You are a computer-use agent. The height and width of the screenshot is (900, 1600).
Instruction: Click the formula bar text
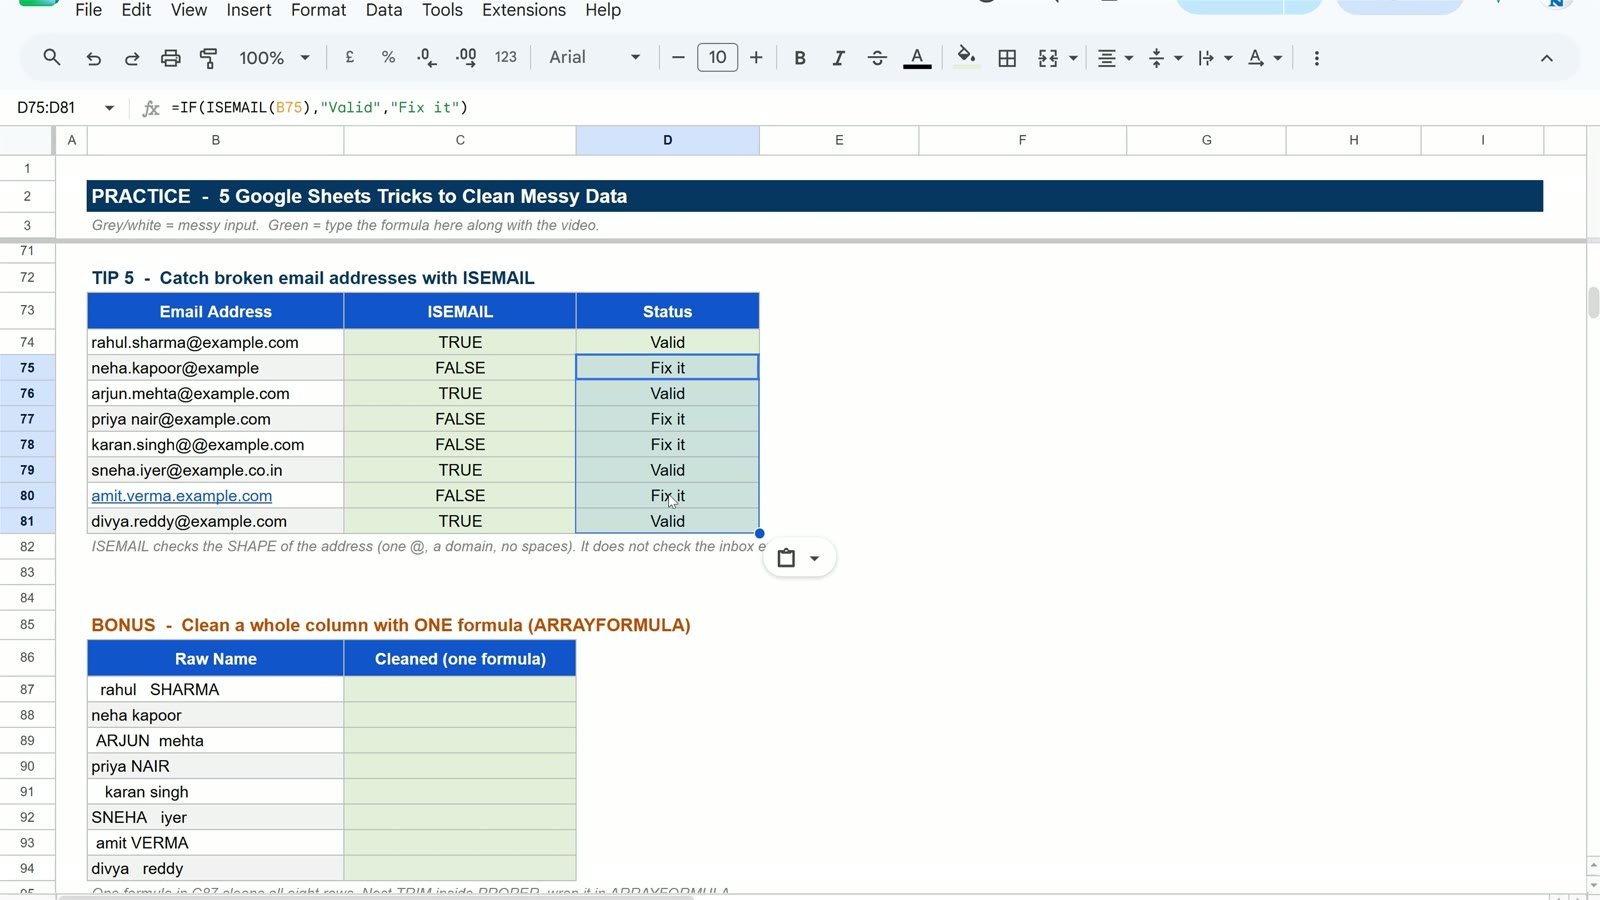[x=319, y=107]
